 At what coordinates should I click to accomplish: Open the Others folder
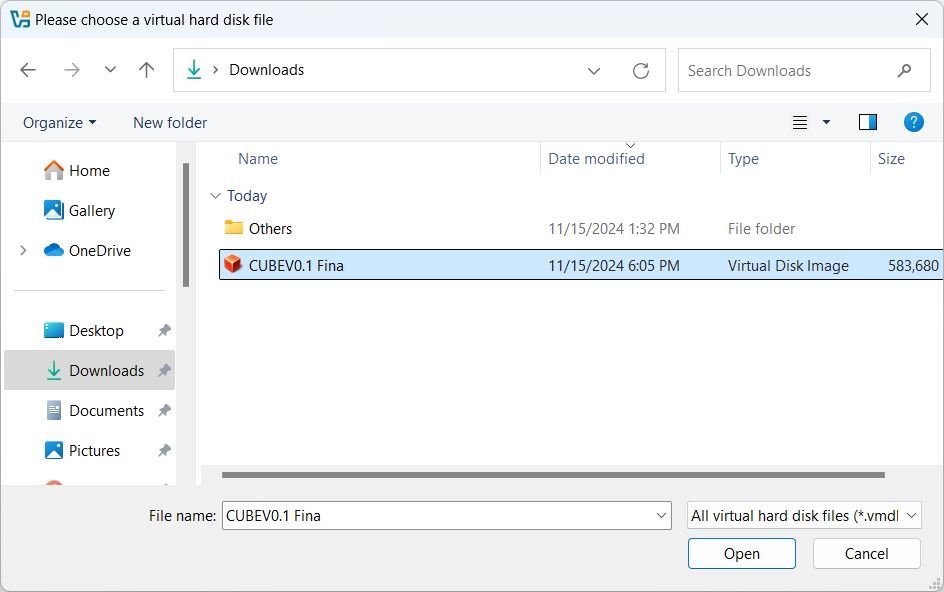coord(270,229)
